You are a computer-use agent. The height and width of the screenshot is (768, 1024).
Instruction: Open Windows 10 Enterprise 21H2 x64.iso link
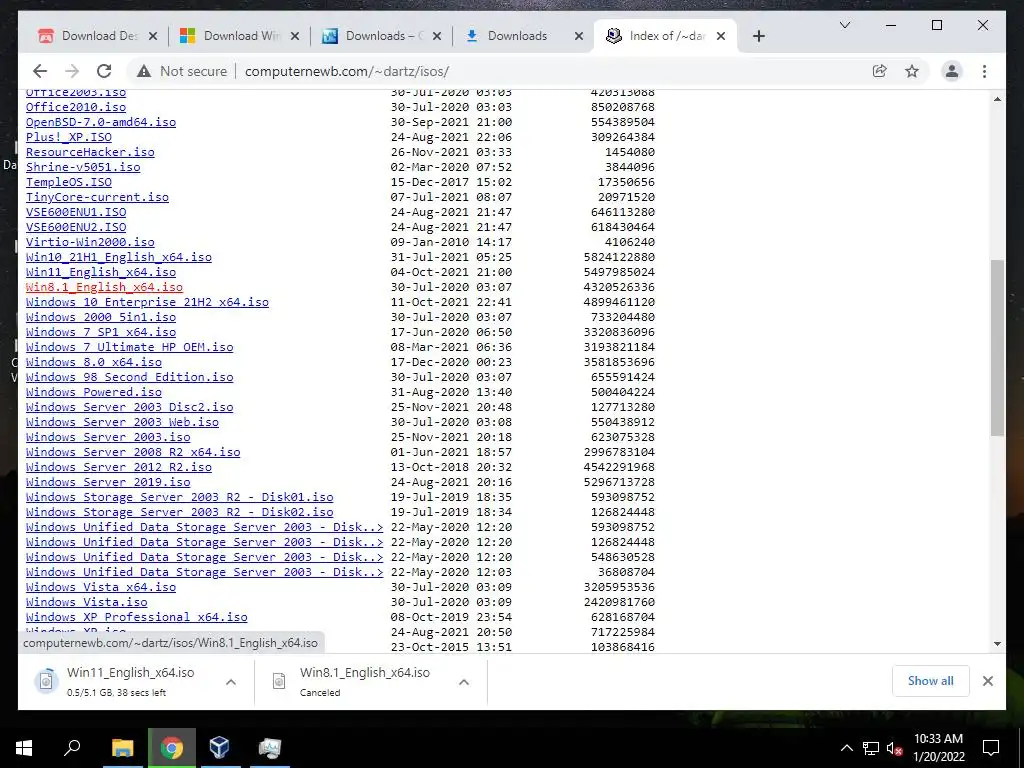coord(147,302)
